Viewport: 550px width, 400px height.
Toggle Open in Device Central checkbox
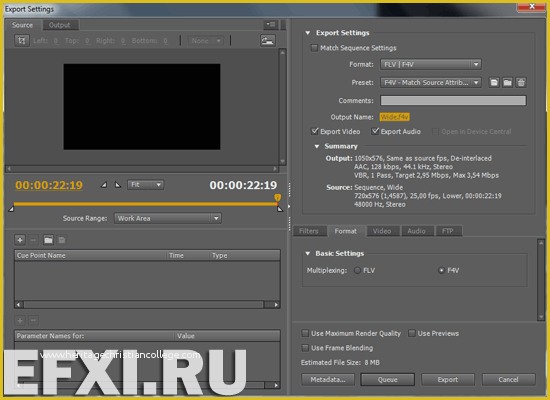pyautogui.click(x=435, y=132)
